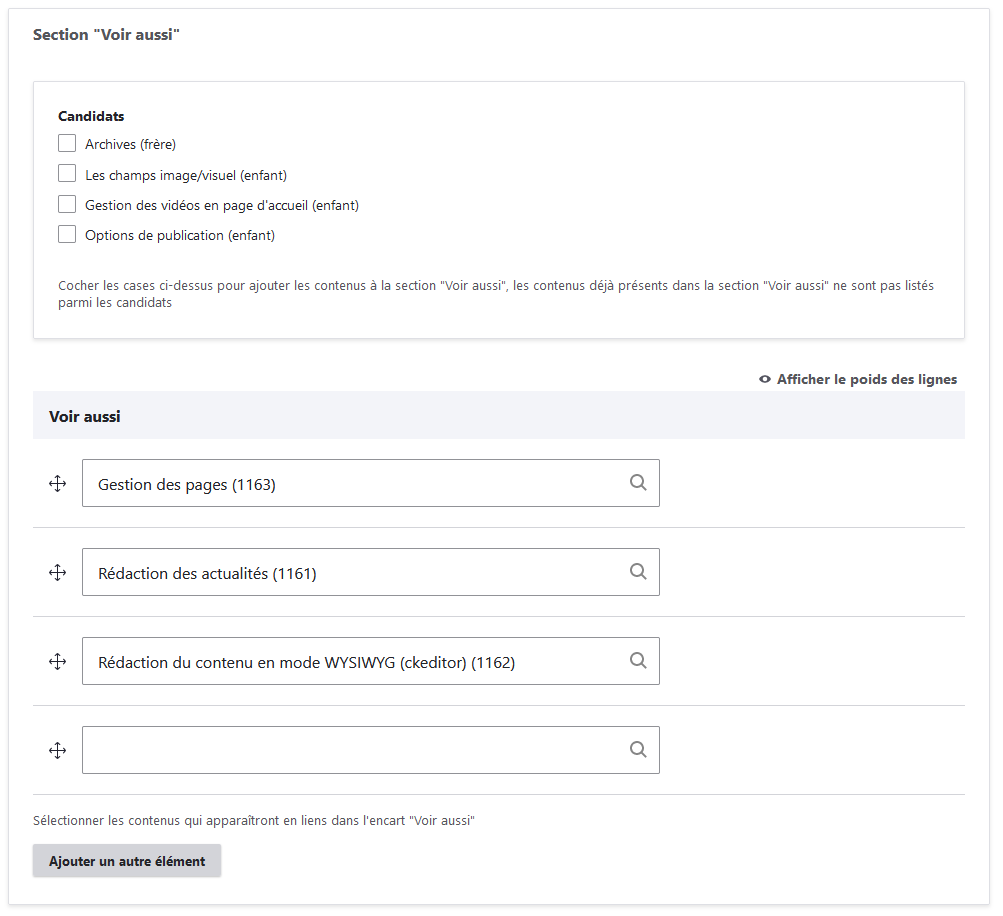This screenshot has width=1003, height=916.
Task: Check the Archives (frère) checkbox
Action: (x=67, y=144)
